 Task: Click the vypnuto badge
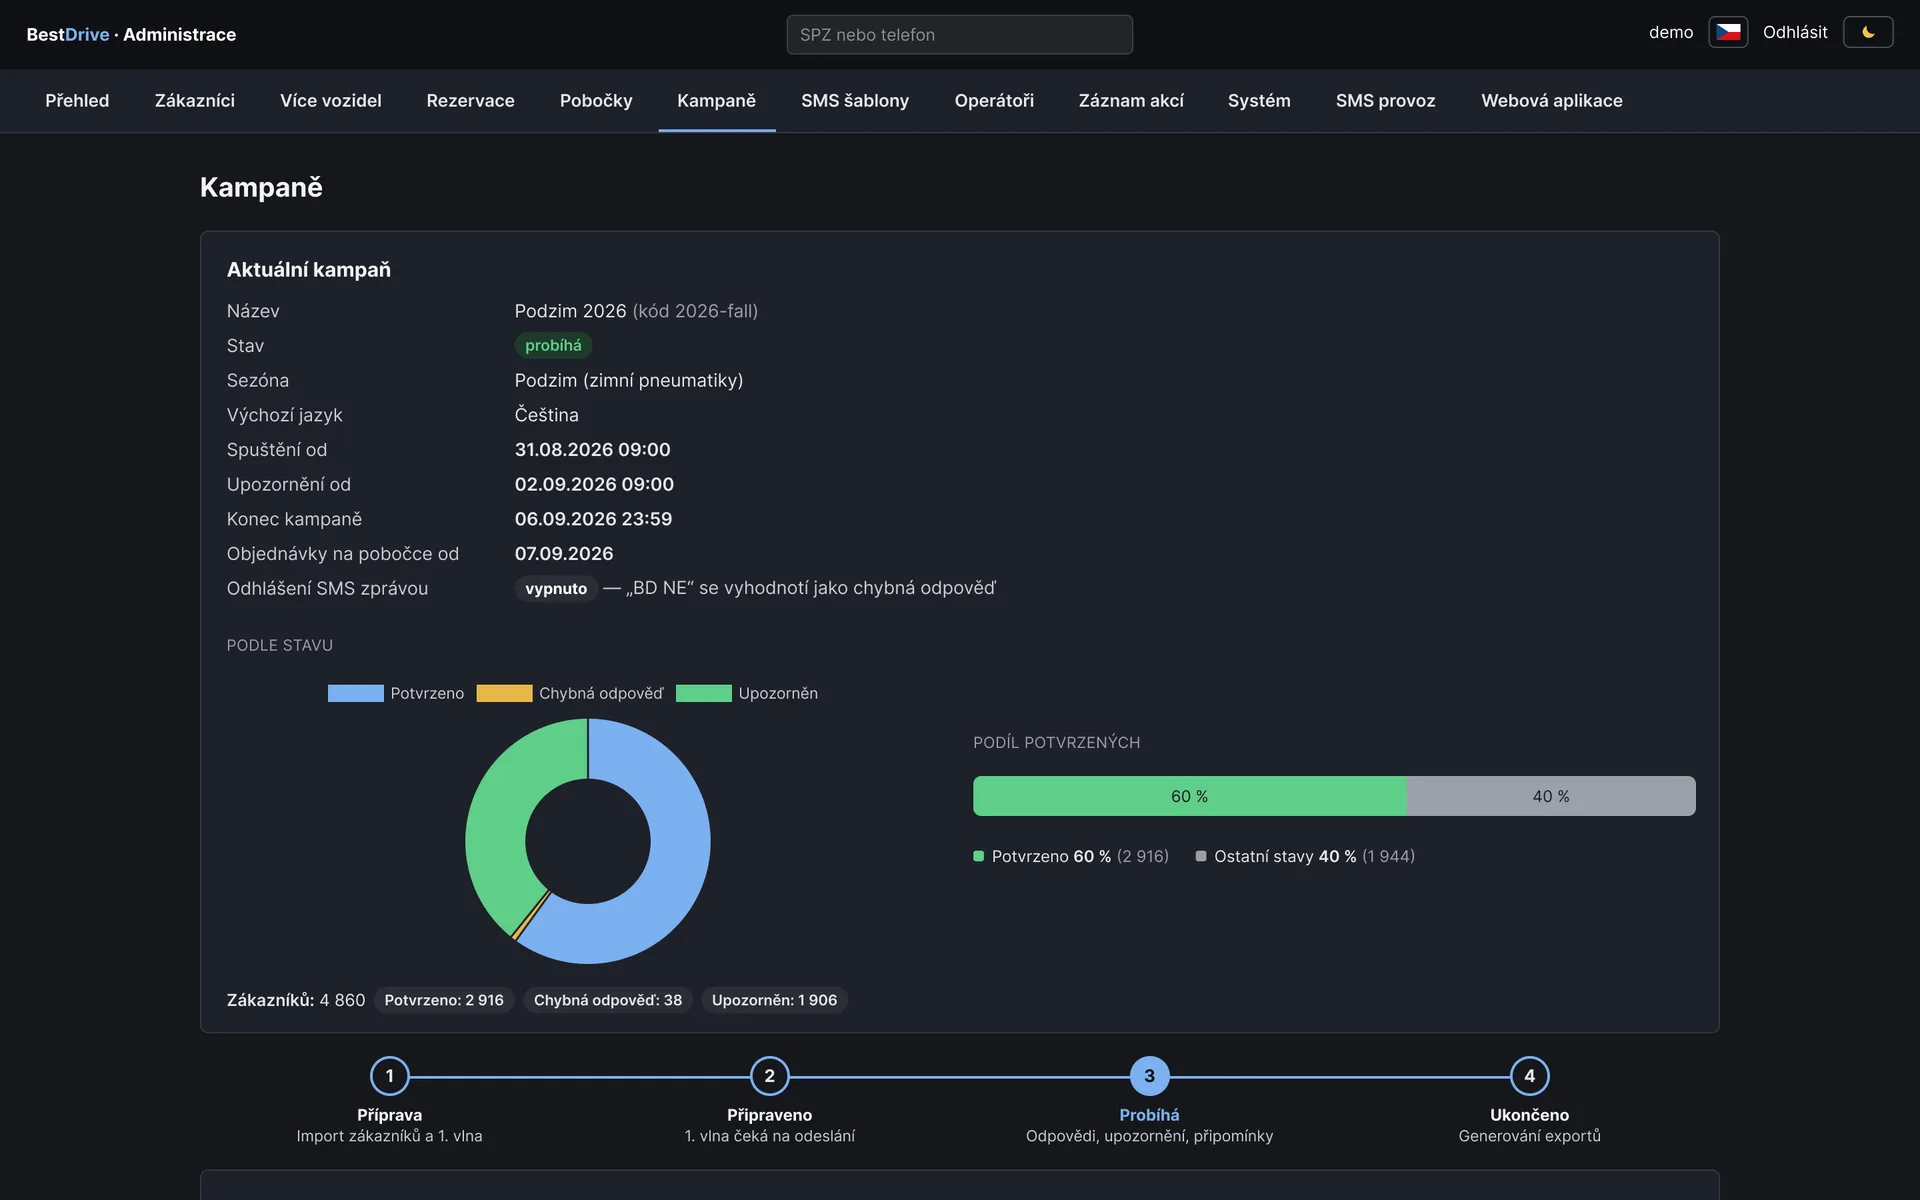[x=556, y=588]
